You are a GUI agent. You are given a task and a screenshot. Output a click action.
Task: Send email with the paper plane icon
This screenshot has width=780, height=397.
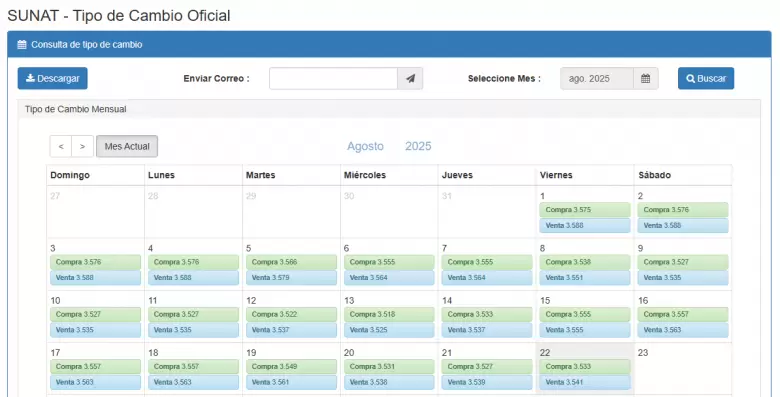pyautogui.click(x=410, y=79)
